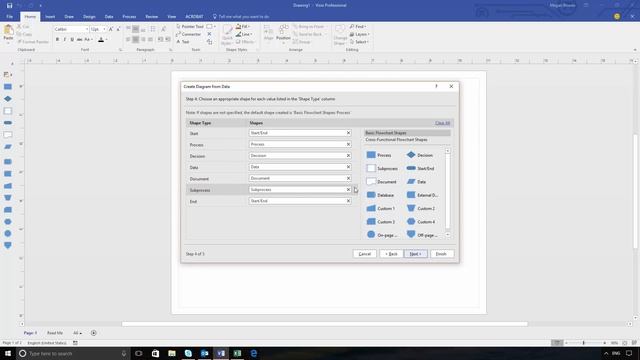Screen dimensions: 640x360
Task: Clear the shape assigned to Data row
Action: pyautogui.click(x=348, y=167)
